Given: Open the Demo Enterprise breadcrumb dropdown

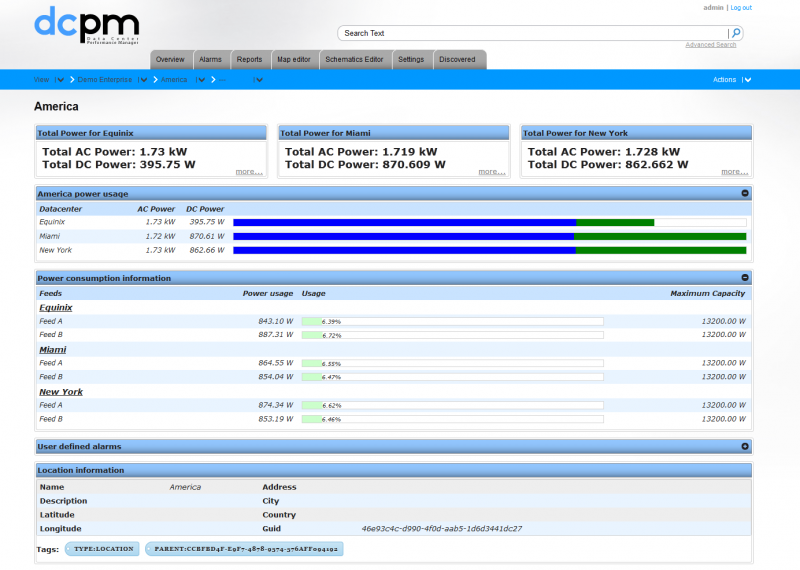Looking at the screenshot, I should (143, 80).
